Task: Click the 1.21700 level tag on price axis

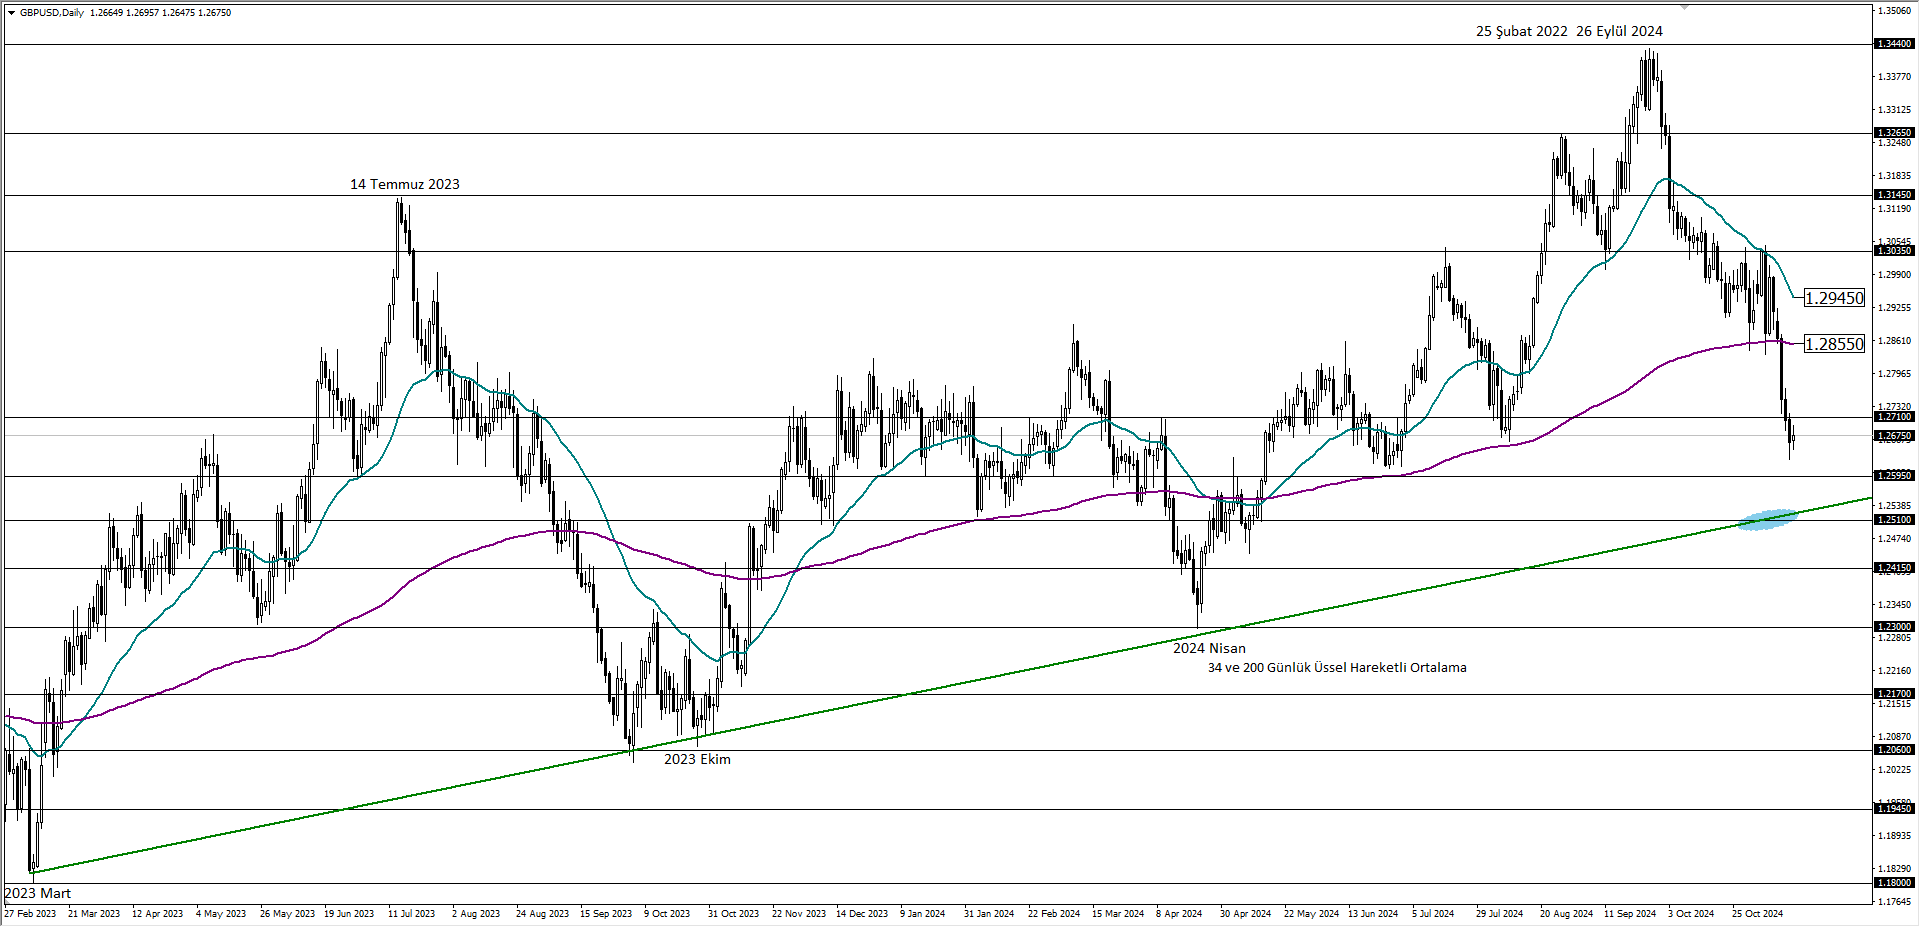Action: [1894, 694]
